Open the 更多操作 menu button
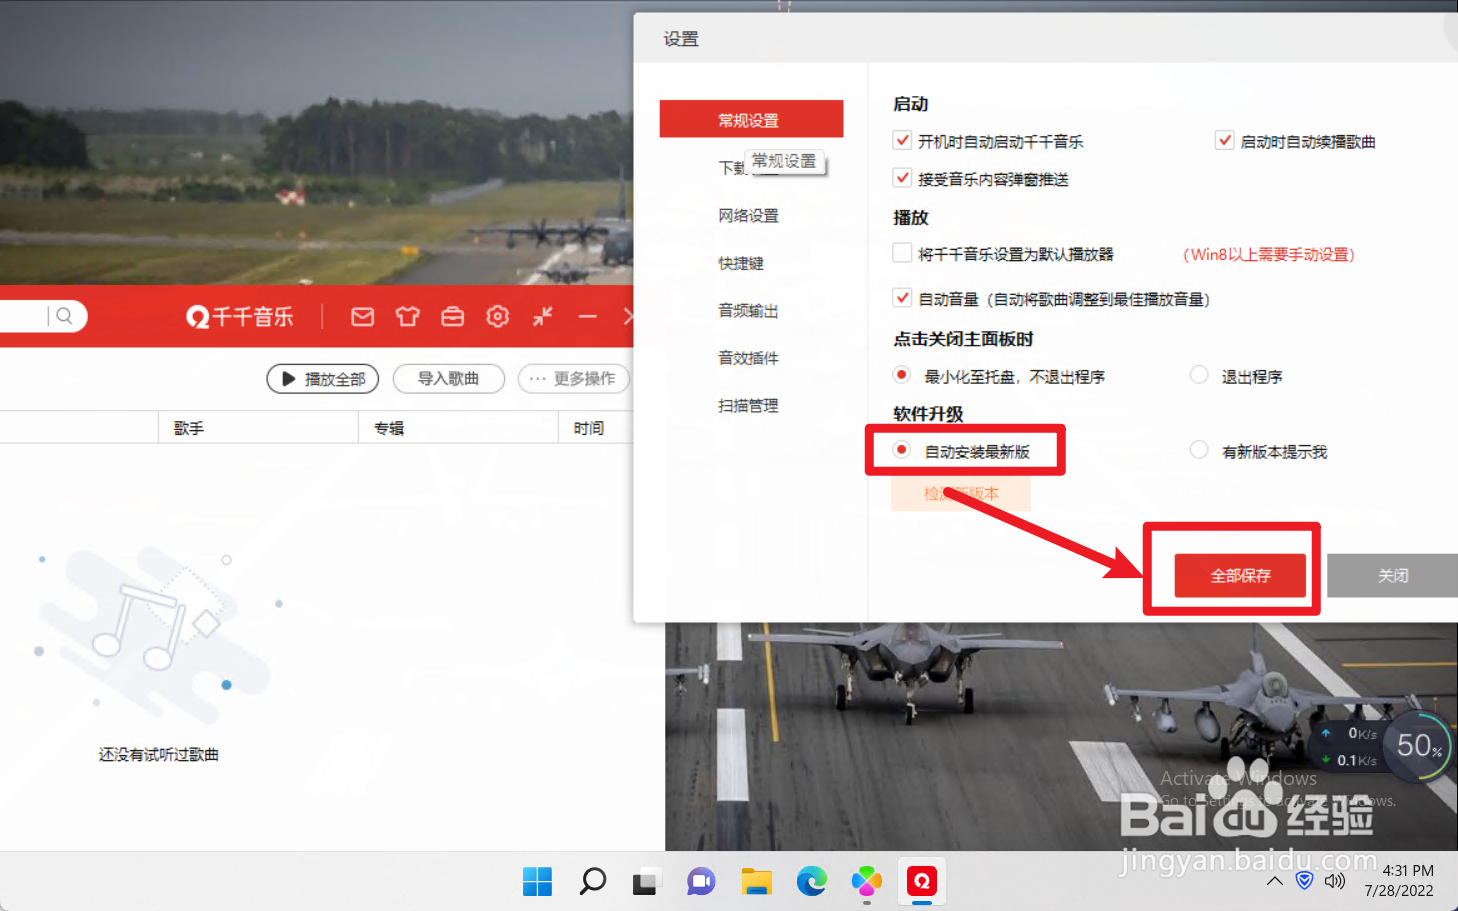Image resolution: width=1458 pixels, height=911 pixels. pos(574,379)
